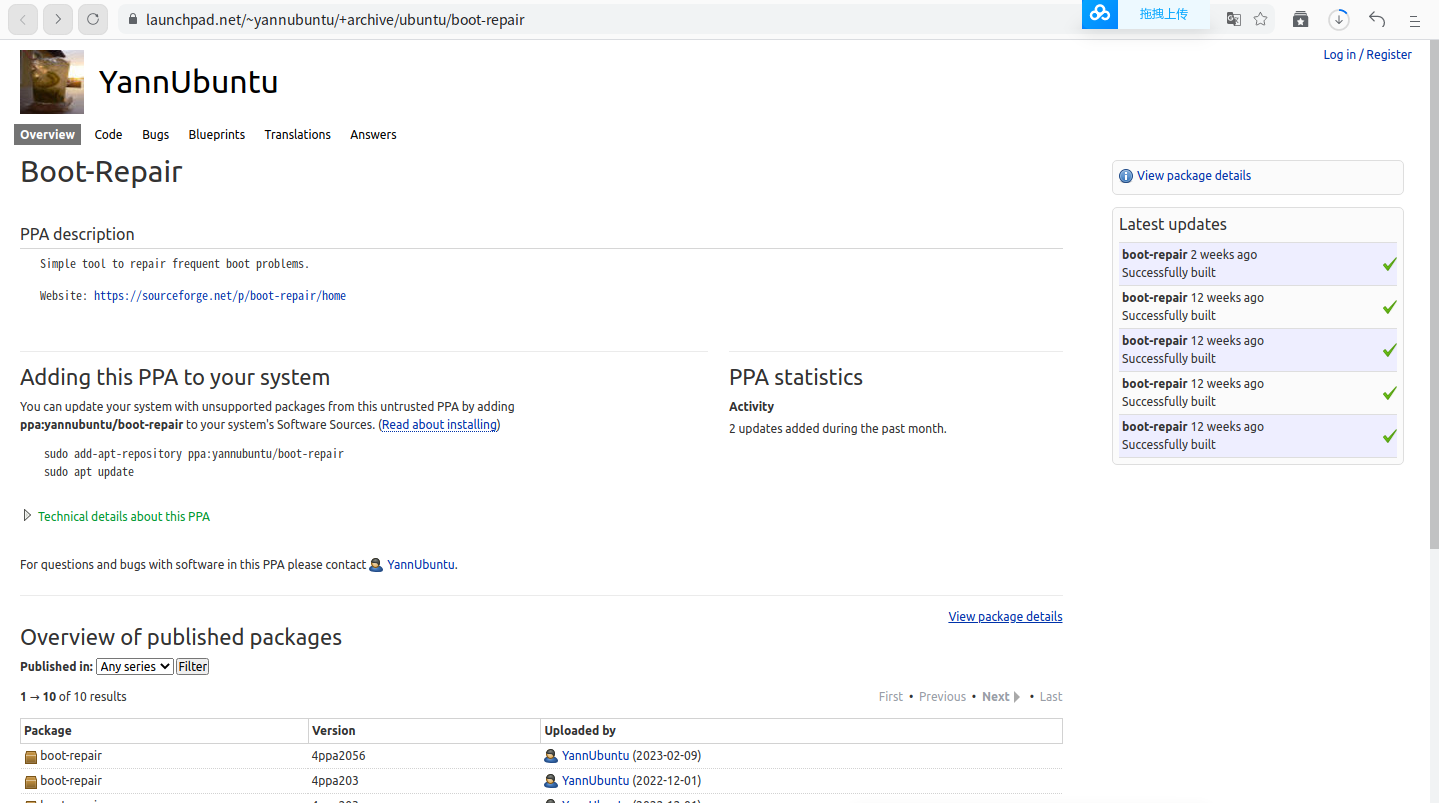Bookmark this page with the star icon
1439x803 pixels.
point(1261,19)
